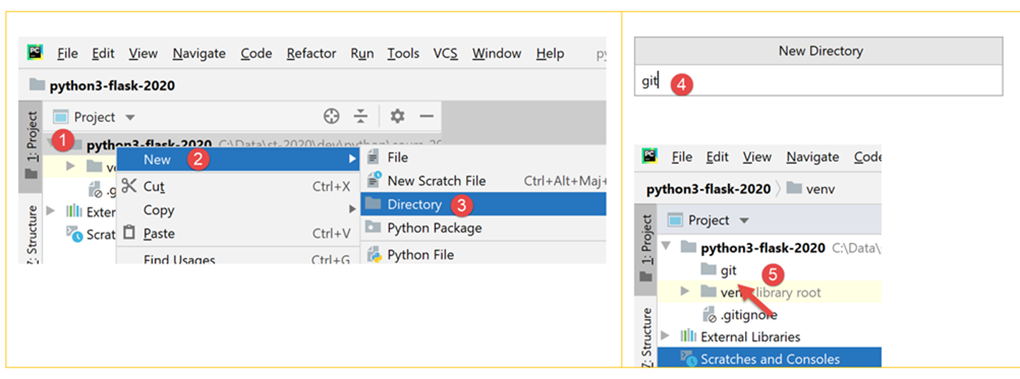Click the Python File icon in submenu
This screenshot has height=379, width=1020.
tap(373, 254)
